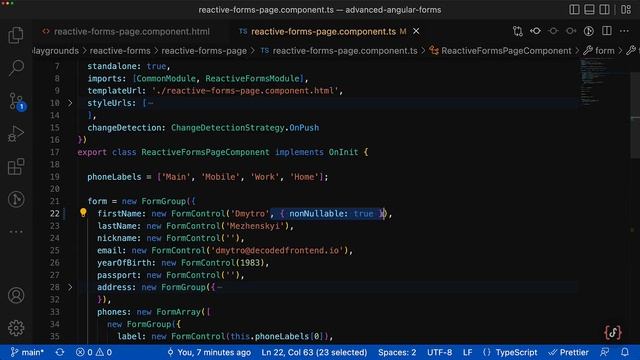Image resolution: width=640 pixels, height=360 pixels.
Task: Synchronize changes icon in status bar
Action: click(60, 352)
